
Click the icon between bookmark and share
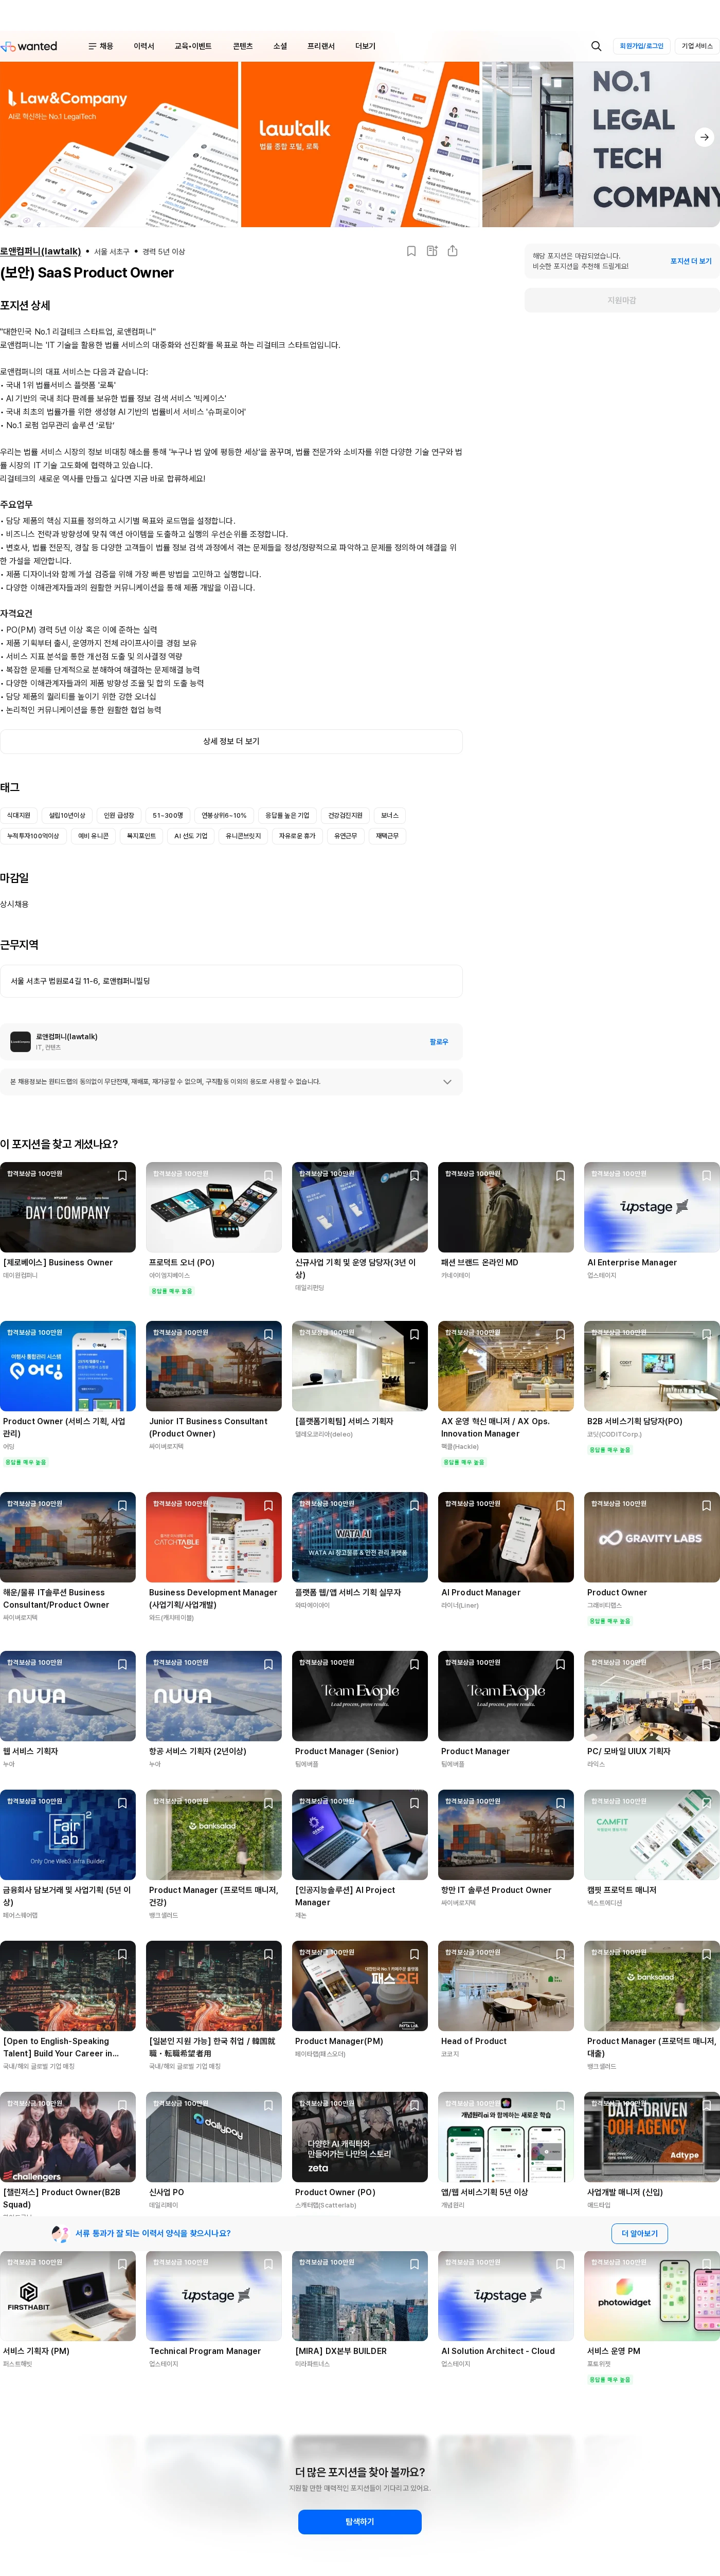pyautogui.click(x=432, y=251)
